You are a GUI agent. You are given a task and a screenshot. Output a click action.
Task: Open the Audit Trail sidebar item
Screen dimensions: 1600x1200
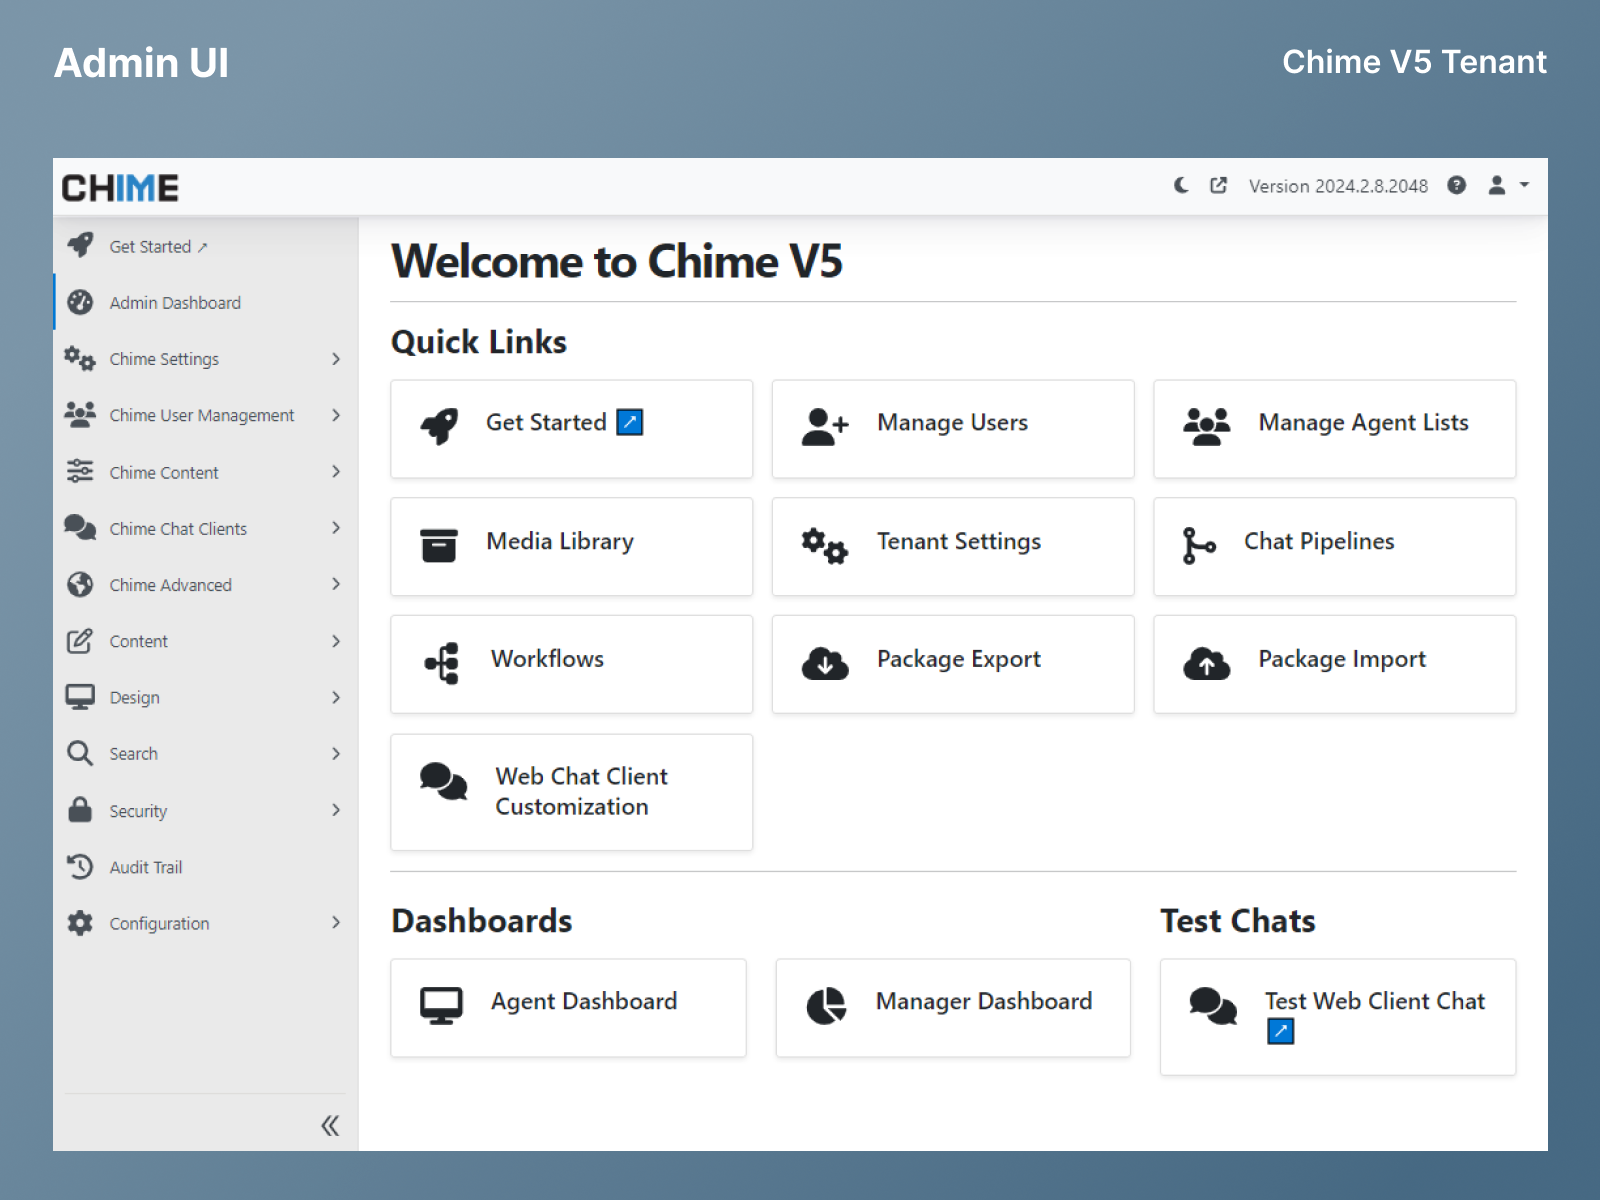pyautogui.click(x=146, y=867)
